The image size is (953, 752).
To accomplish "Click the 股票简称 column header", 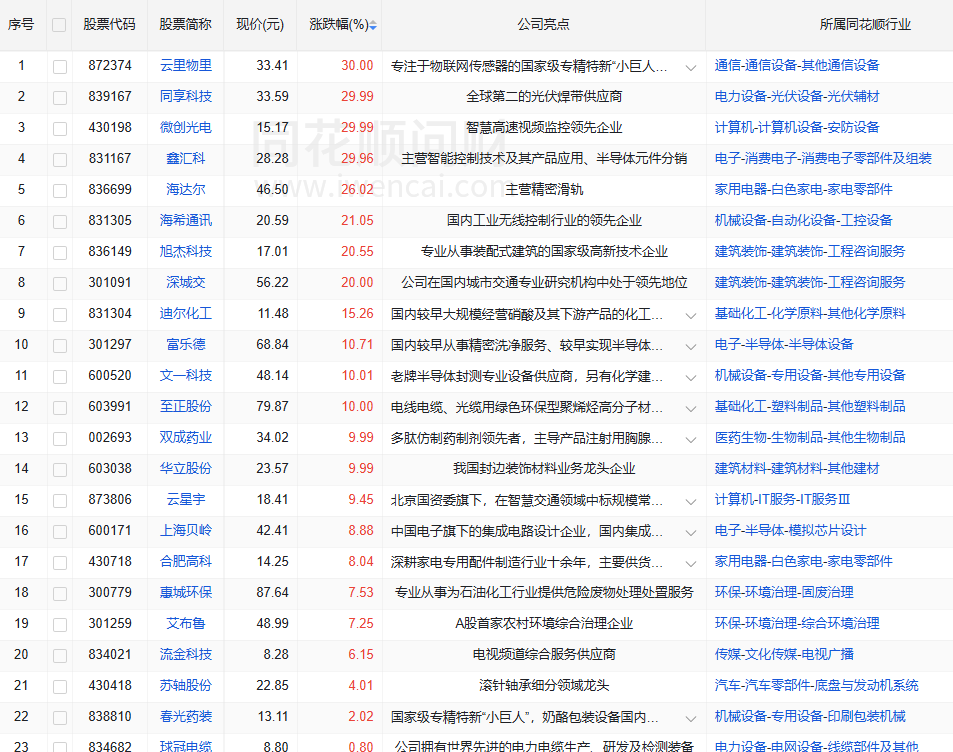I will (185, 24).
